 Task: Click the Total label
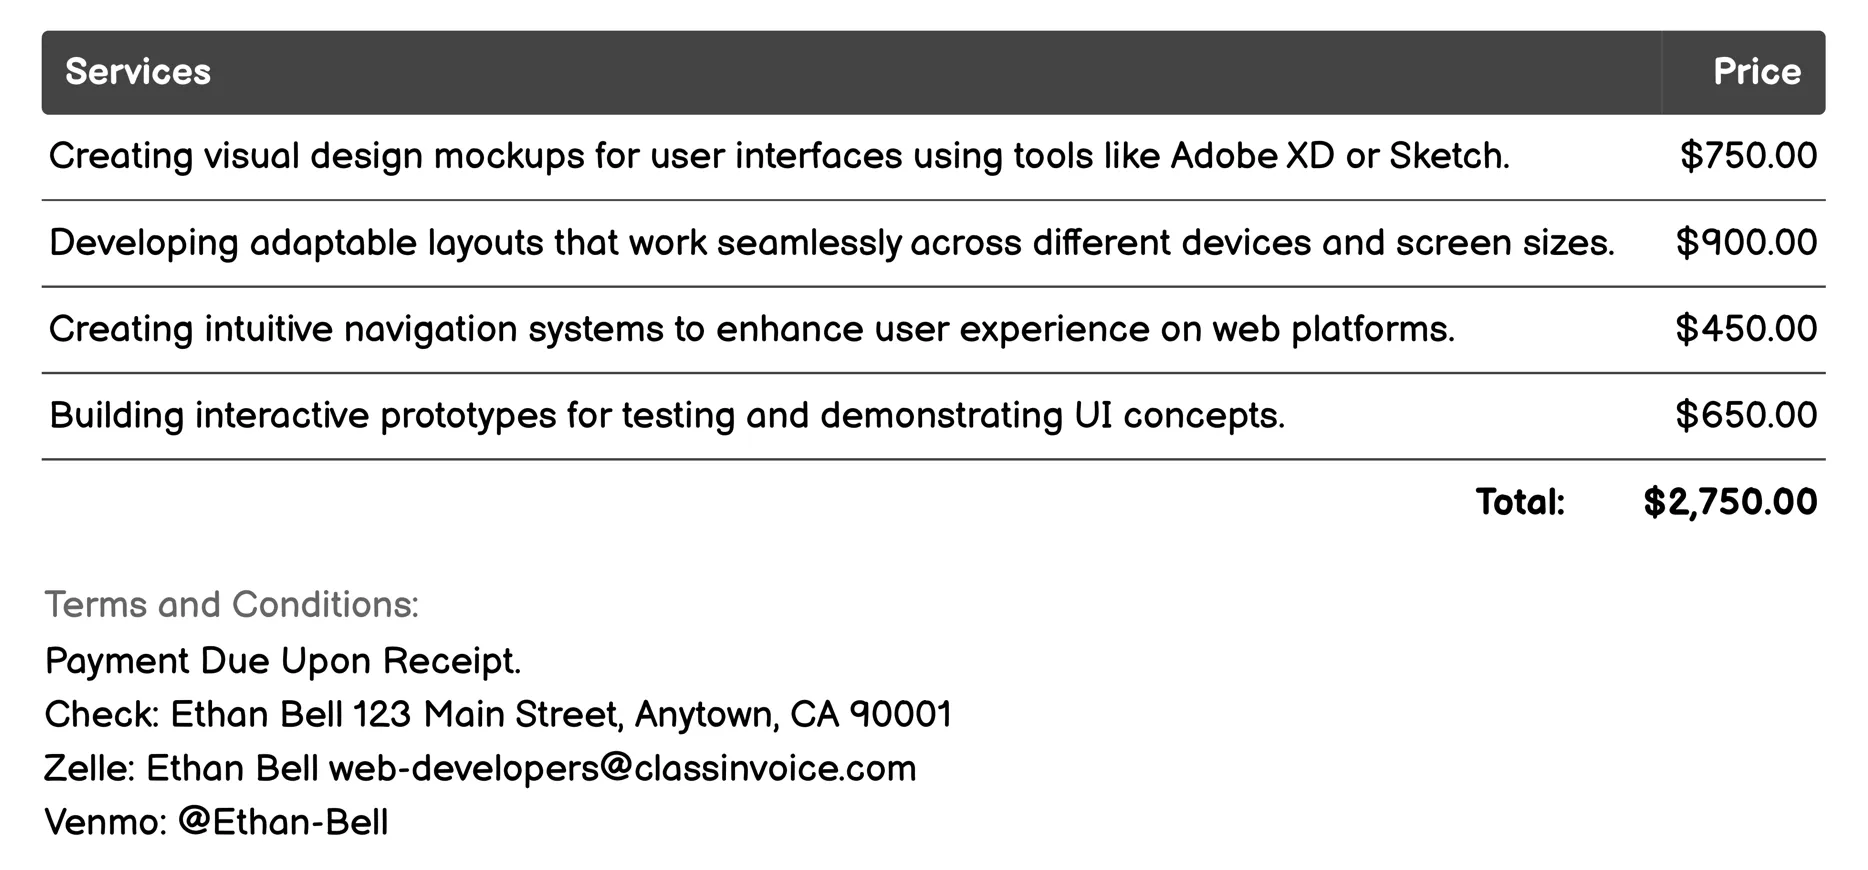1519,502
